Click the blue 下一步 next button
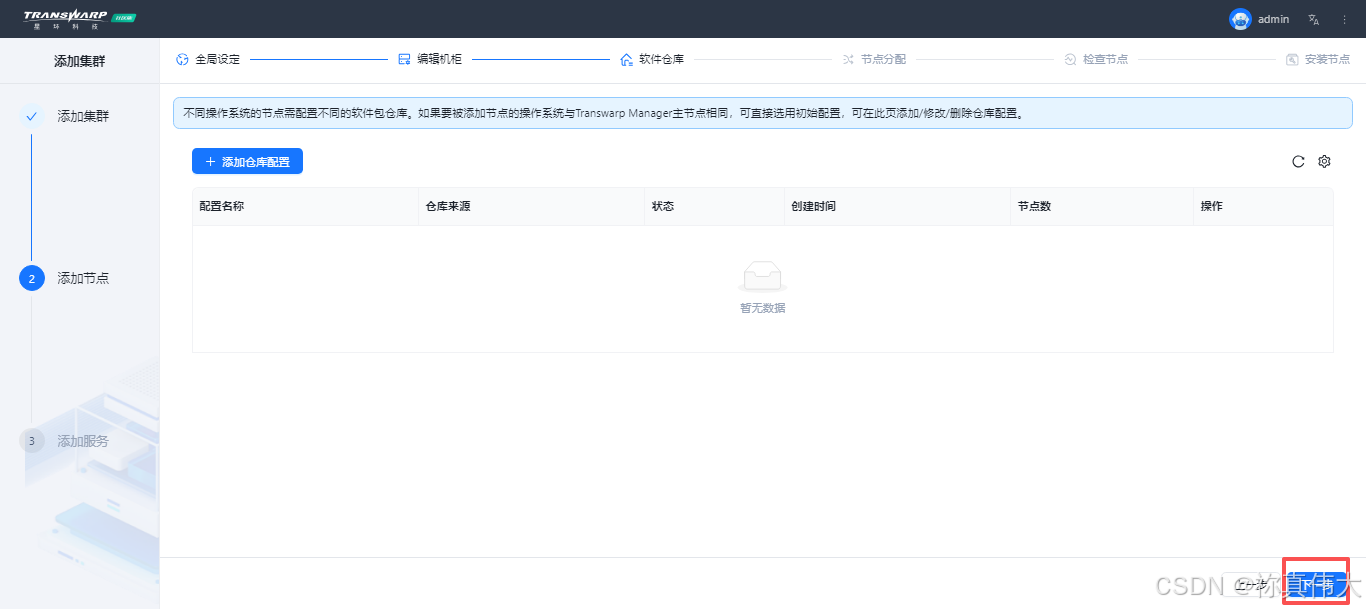 click(1316, 583)
